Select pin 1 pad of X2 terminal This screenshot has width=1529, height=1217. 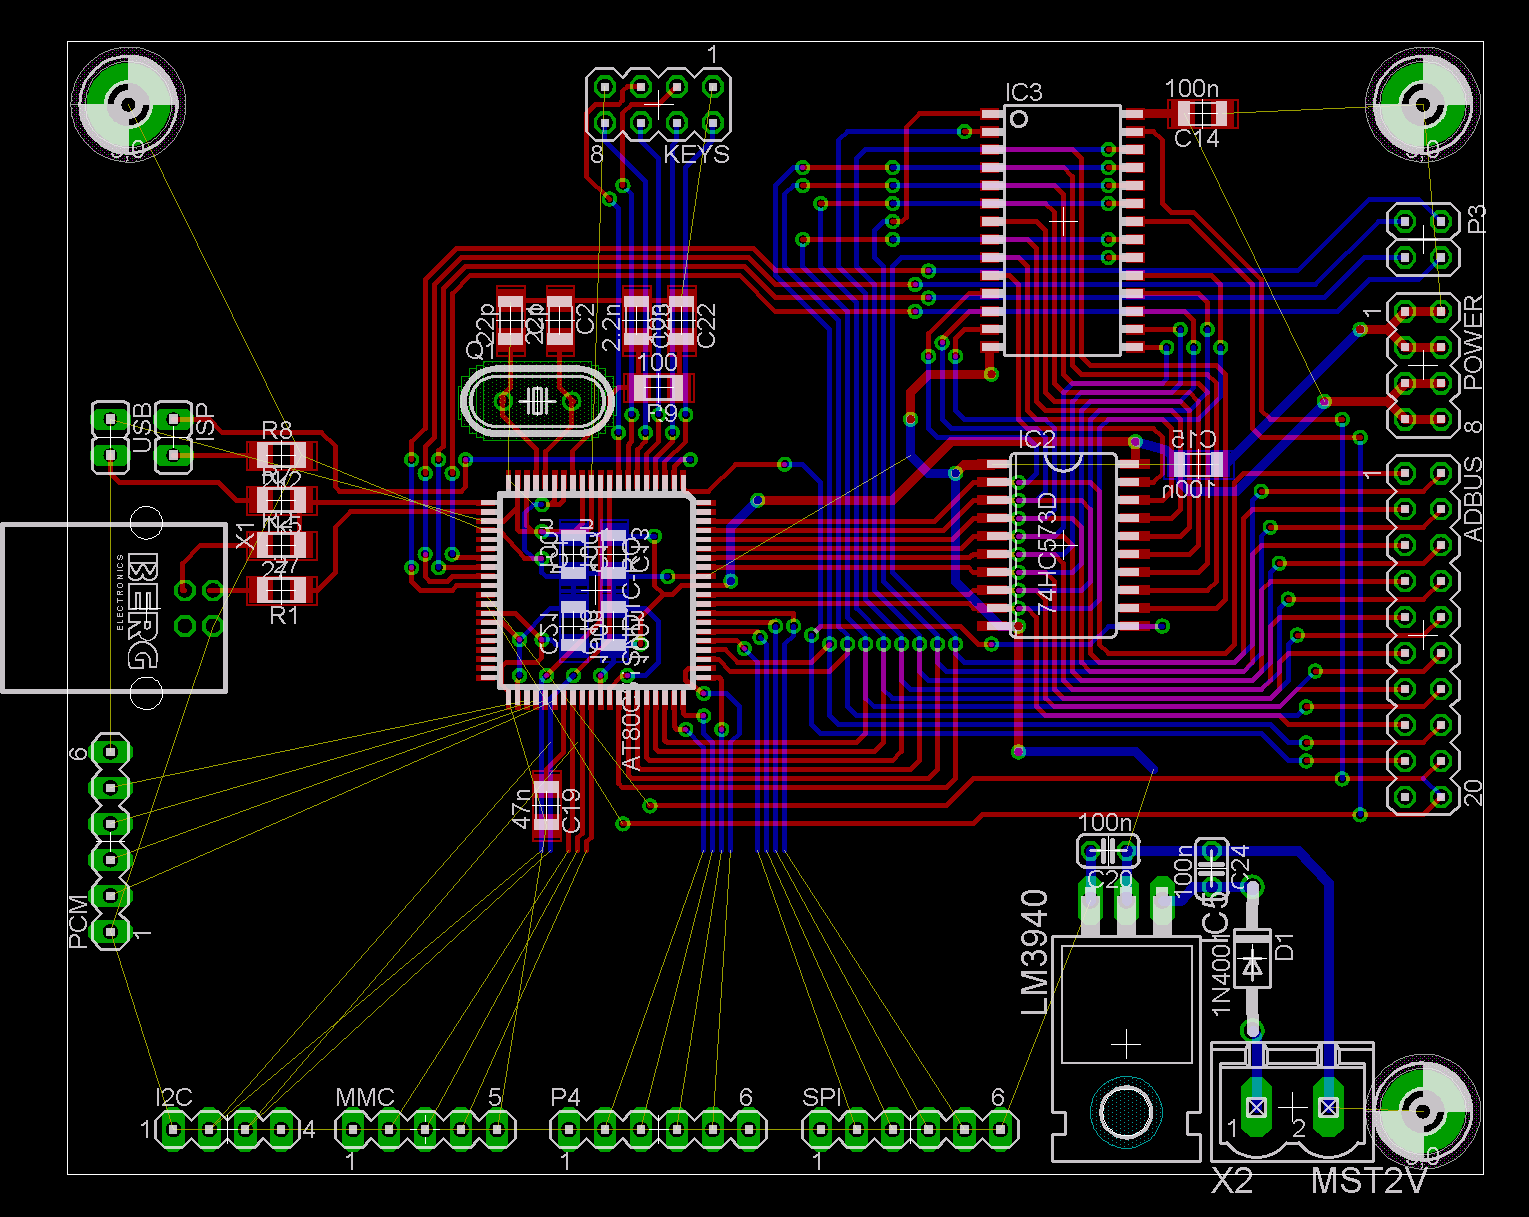point(1255,1107)
